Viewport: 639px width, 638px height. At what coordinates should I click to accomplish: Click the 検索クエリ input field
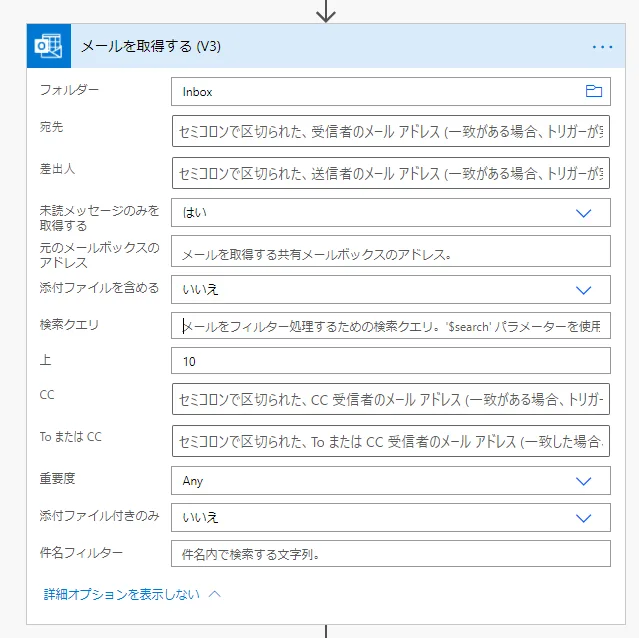click(390, 325)
